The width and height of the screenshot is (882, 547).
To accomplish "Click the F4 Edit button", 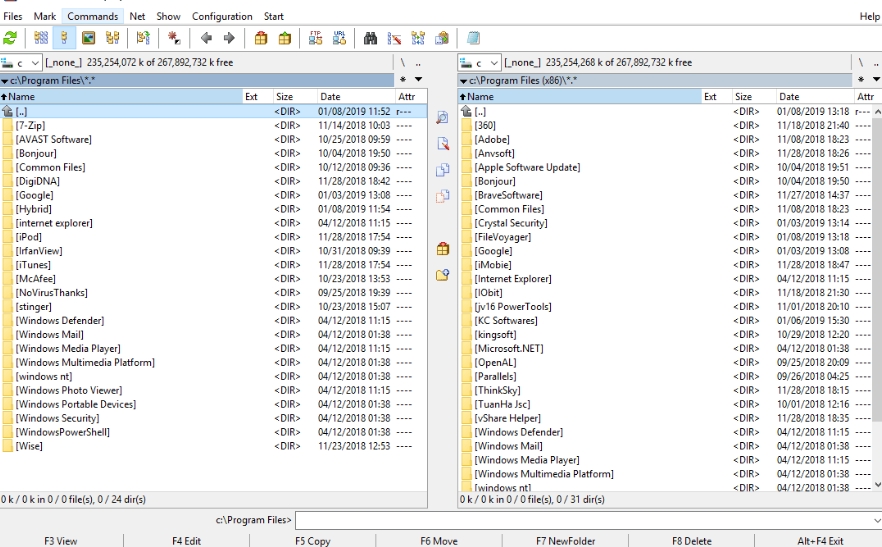I will point(186,541).
